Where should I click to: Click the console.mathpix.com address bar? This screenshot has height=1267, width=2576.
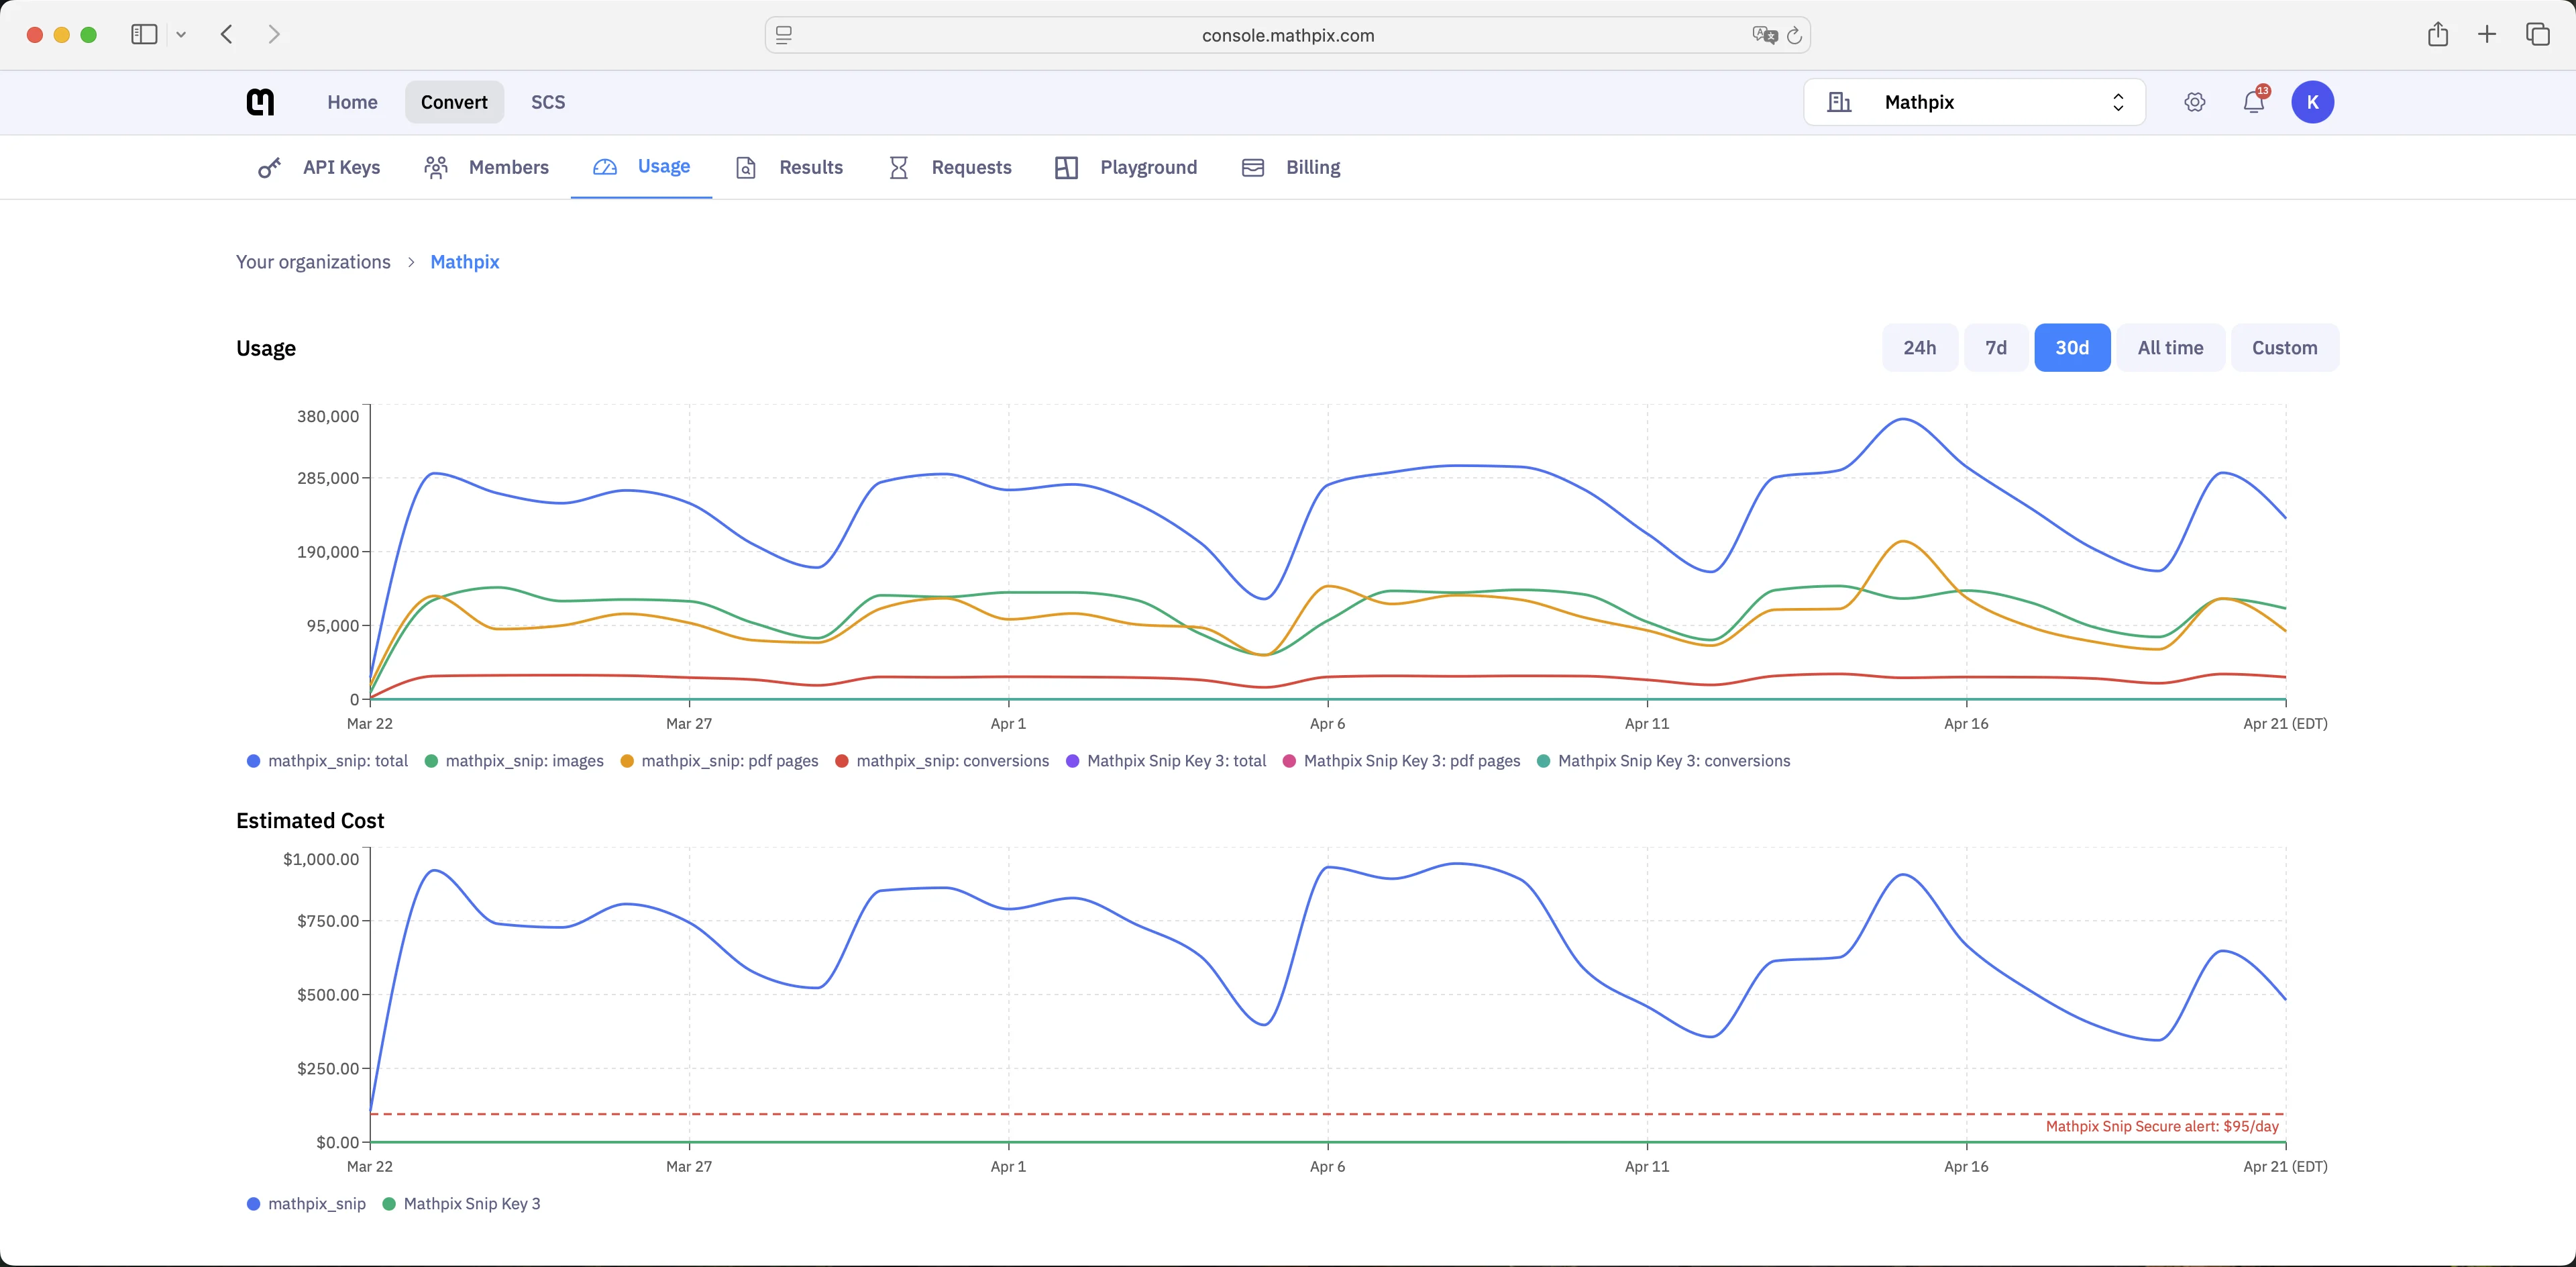tap(1287, 35)
